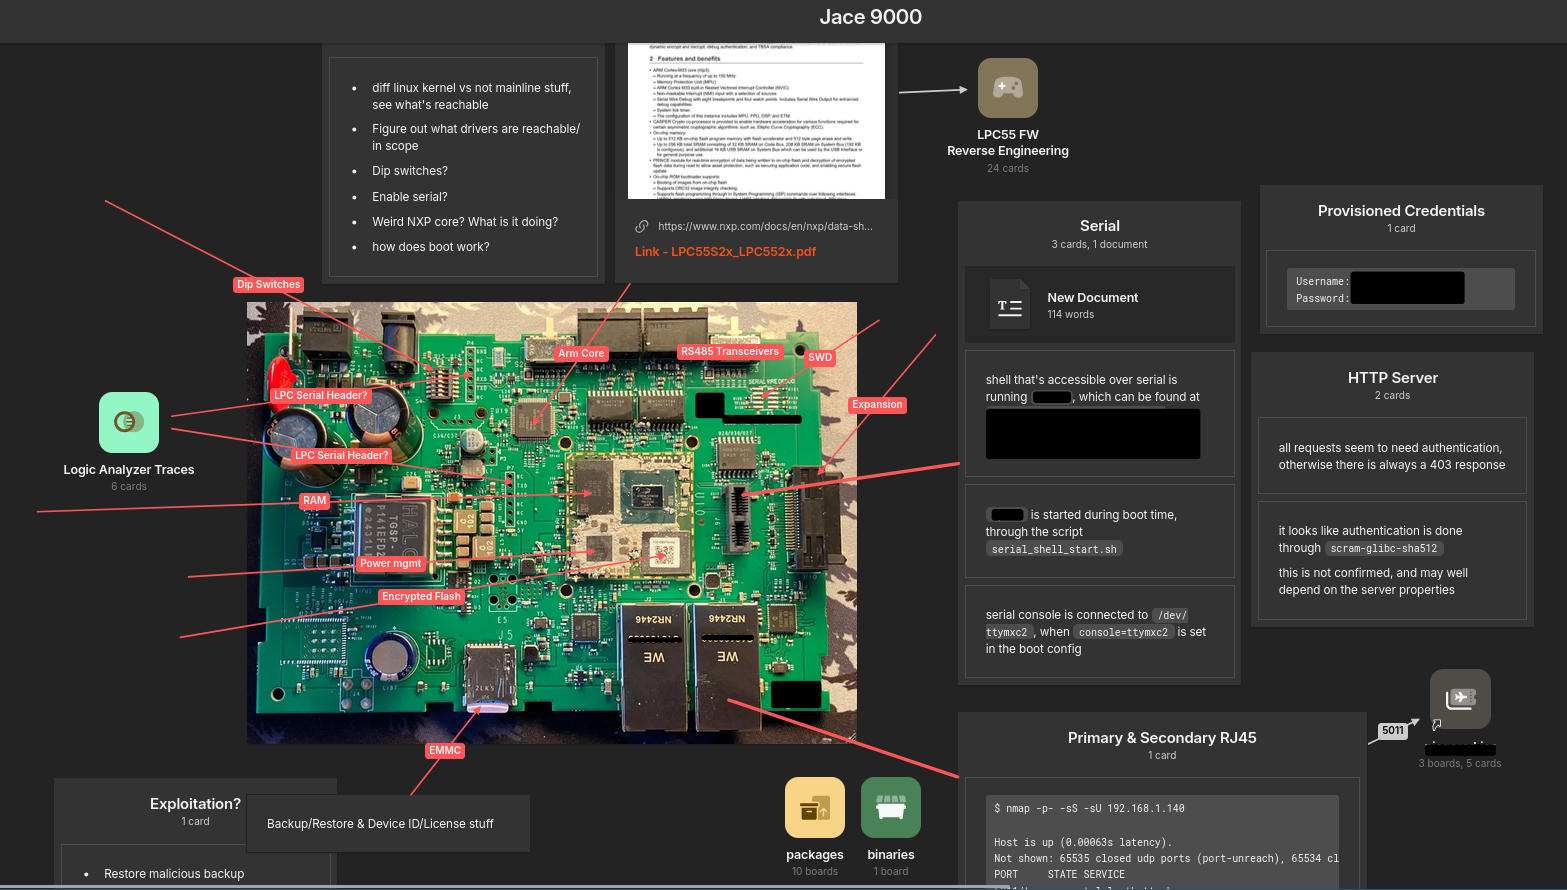This screenshot has height=890, width=1567.
Task: Select the Provisioned Credentials column title
Action: click(1400, 211)
